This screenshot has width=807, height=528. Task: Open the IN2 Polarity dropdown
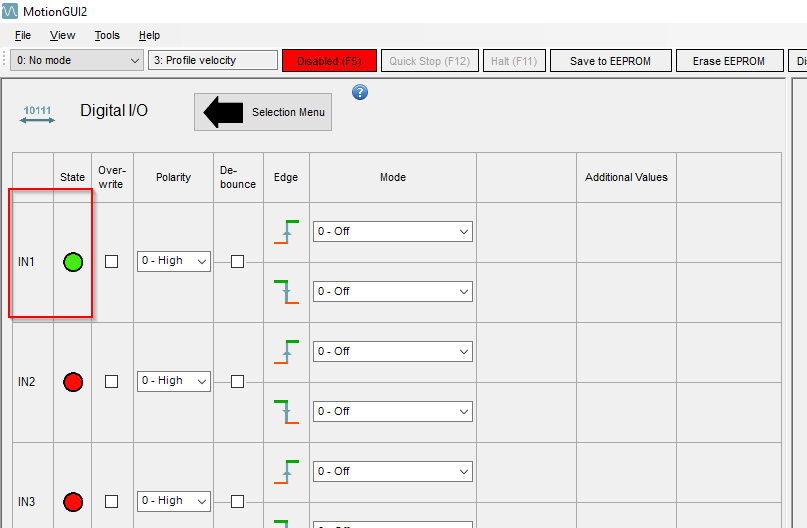173,381
